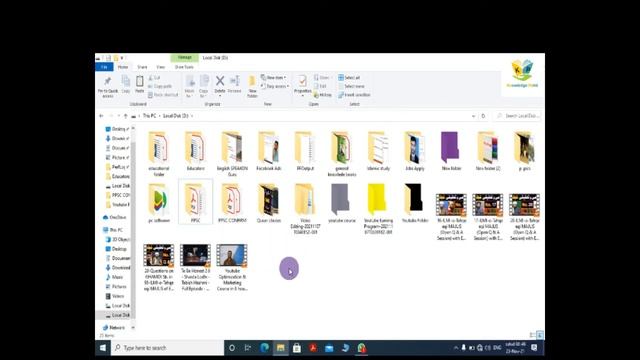This screenshot has width=640, height=360.
Task: Expand the New item dropdown
Action: pyautogui.click(x=273, y=78)
